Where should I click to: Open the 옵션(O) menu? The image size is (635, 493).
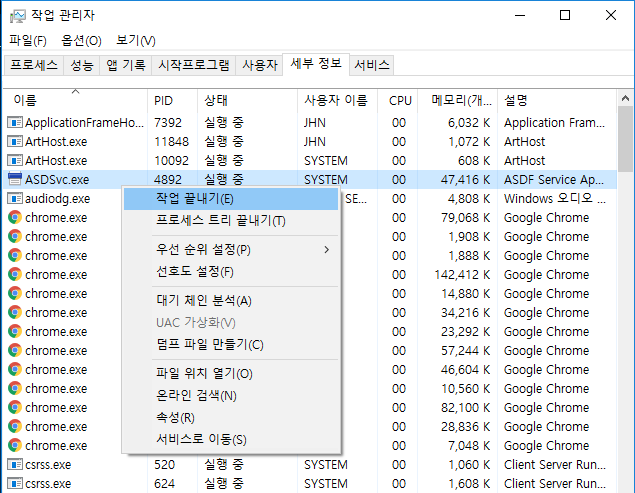(x=81, y=41)
